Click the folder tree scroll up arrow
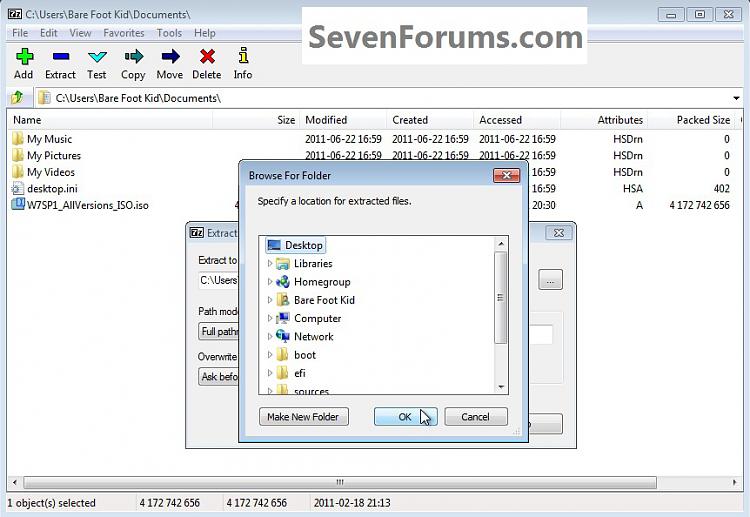Screen dimensions: 750x517 pos(501,244)
